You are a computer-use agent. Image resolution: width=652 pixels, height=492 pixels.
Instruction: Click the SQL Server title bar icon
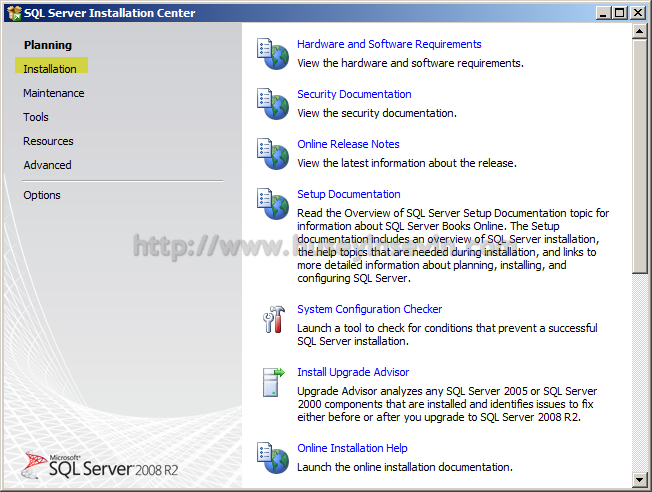pos(14,13)
